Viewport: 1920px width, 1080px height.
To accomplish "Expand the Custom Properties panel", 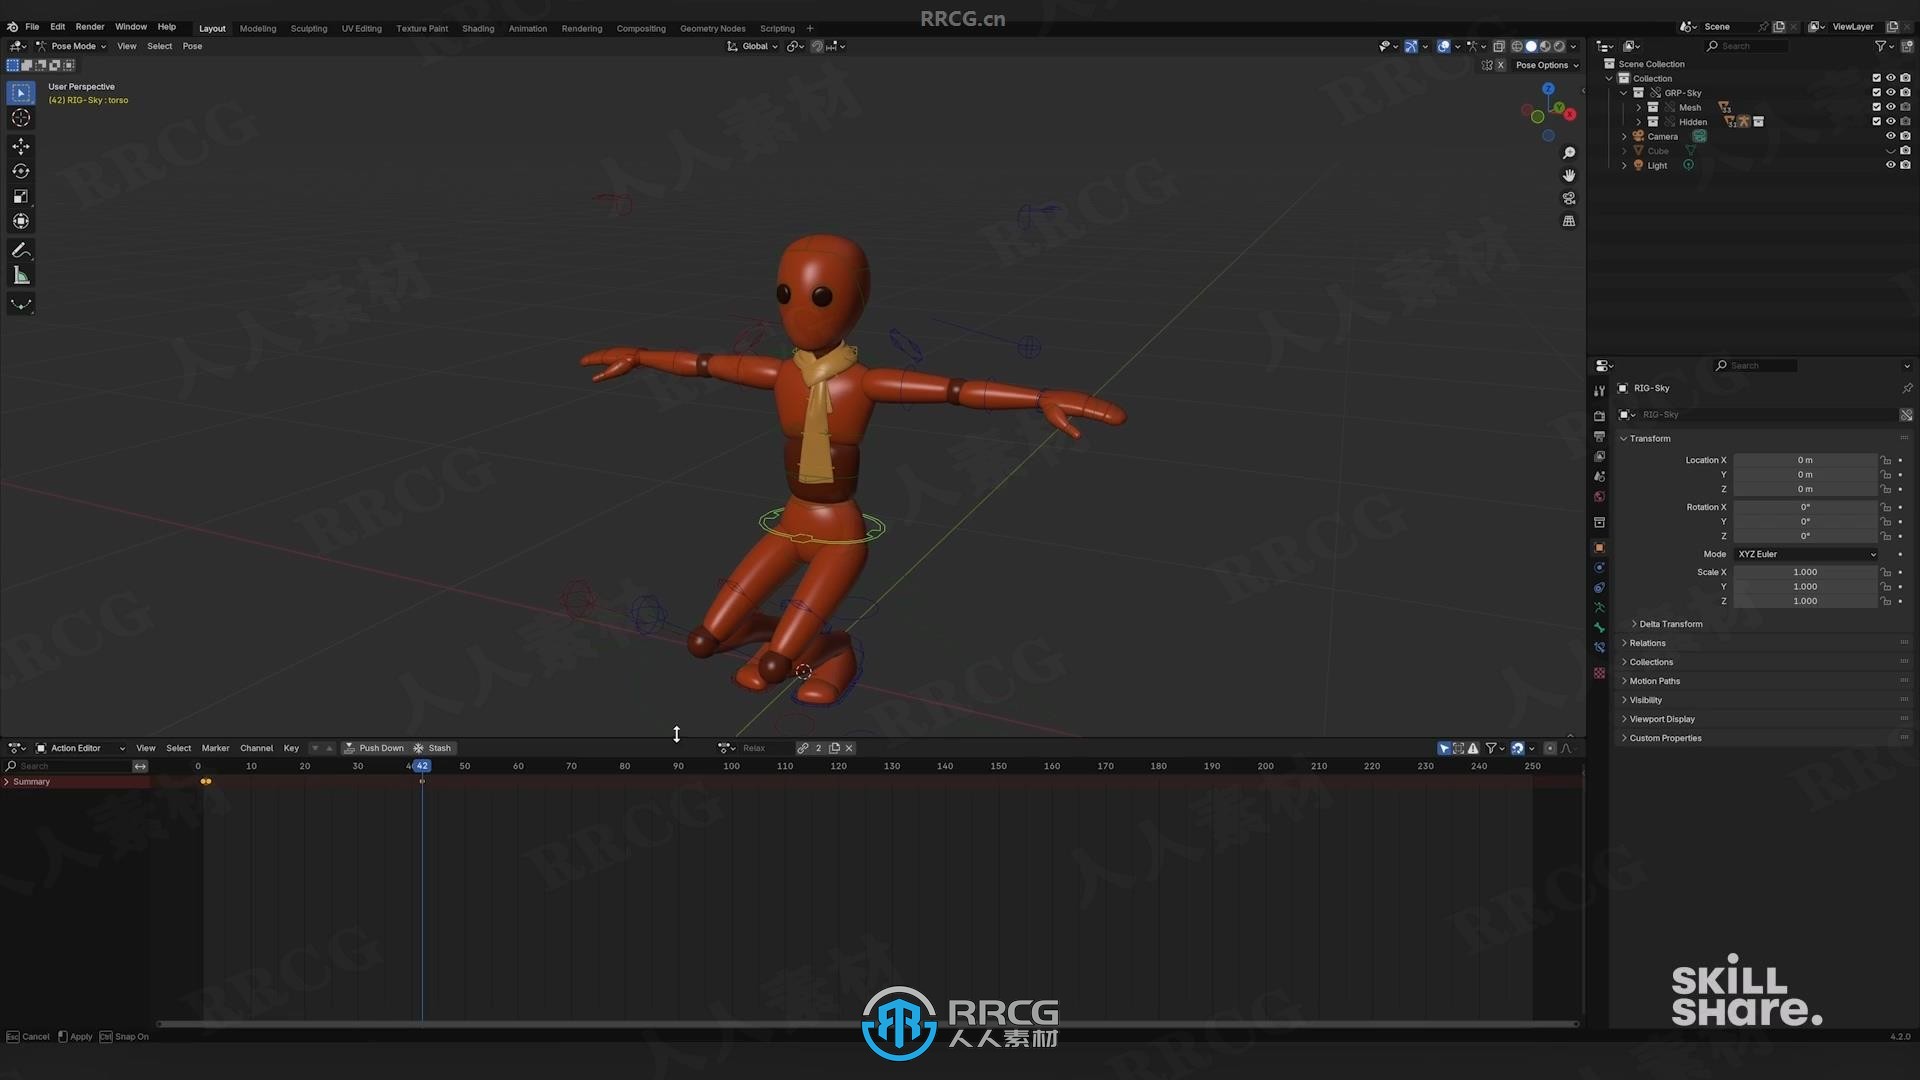I will pyautogui.click(x=1665, y=738).
